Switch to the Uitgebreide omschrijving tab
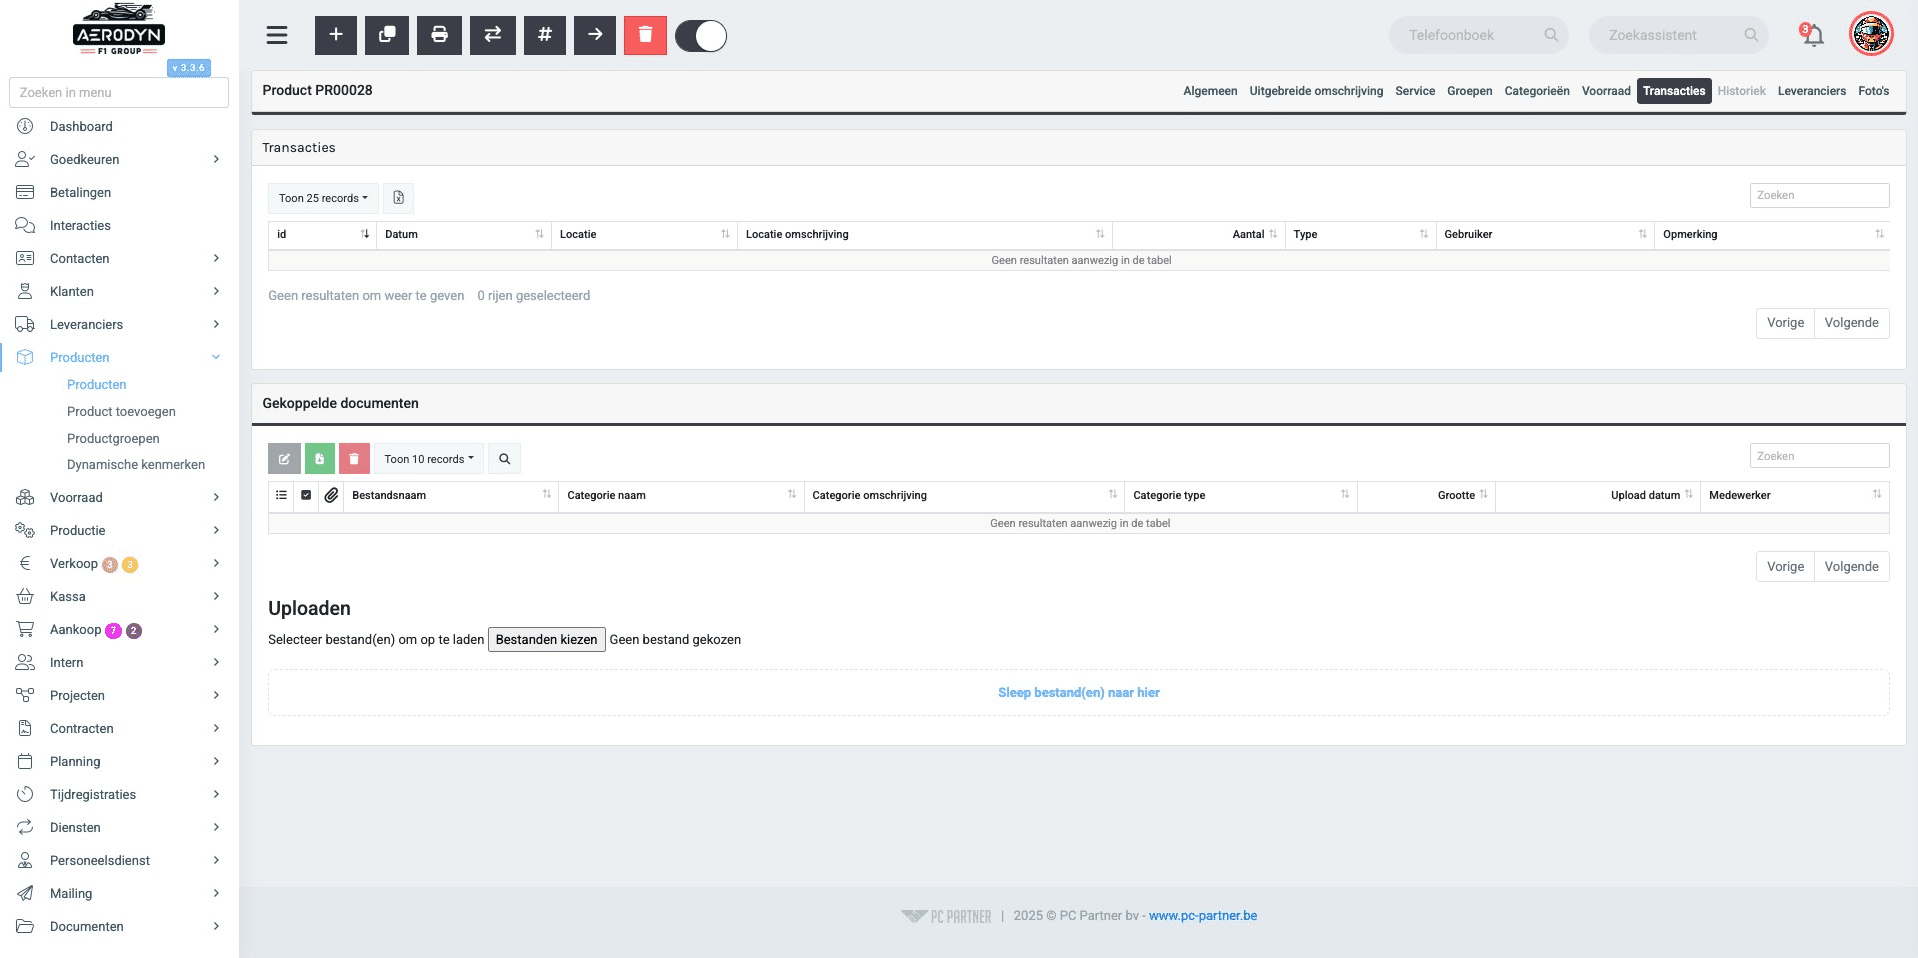The height and width of the screenshot is (958, 1918). click(1316, 91)
